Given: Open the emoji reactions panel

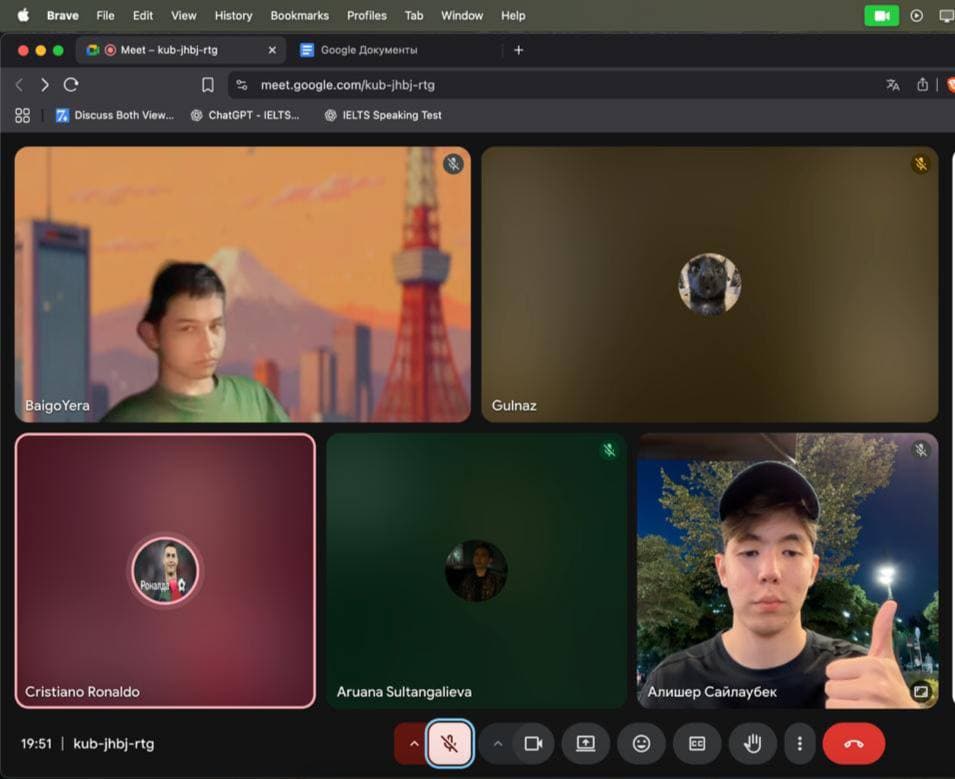Looking at the screenshot, I should [x=641, y=744].
